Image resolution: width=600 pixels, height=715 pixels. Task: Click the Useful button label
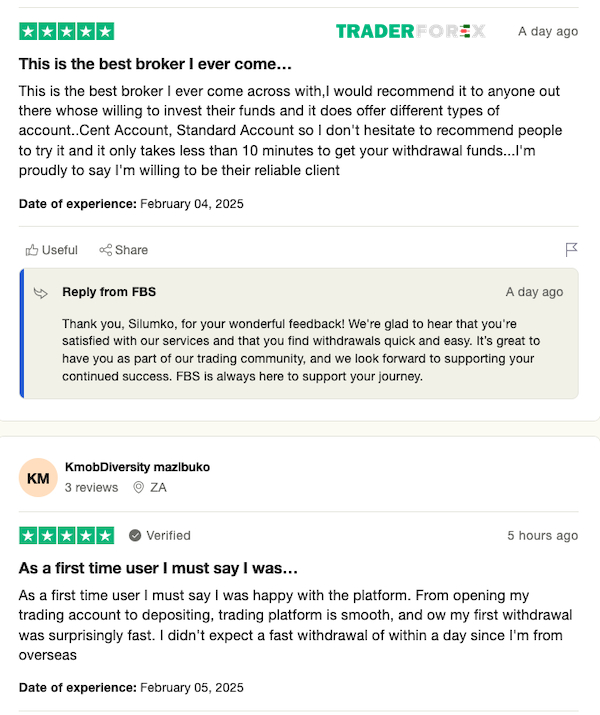pyautogui.click(x=60, y=250)
